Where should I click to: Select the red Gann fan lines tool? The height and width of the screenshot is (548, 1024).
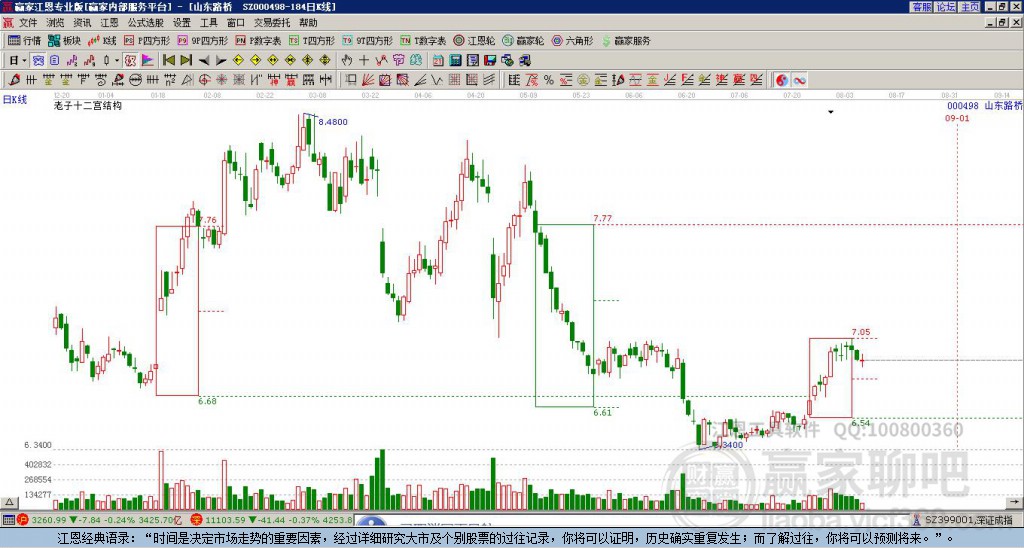[368, 80]
